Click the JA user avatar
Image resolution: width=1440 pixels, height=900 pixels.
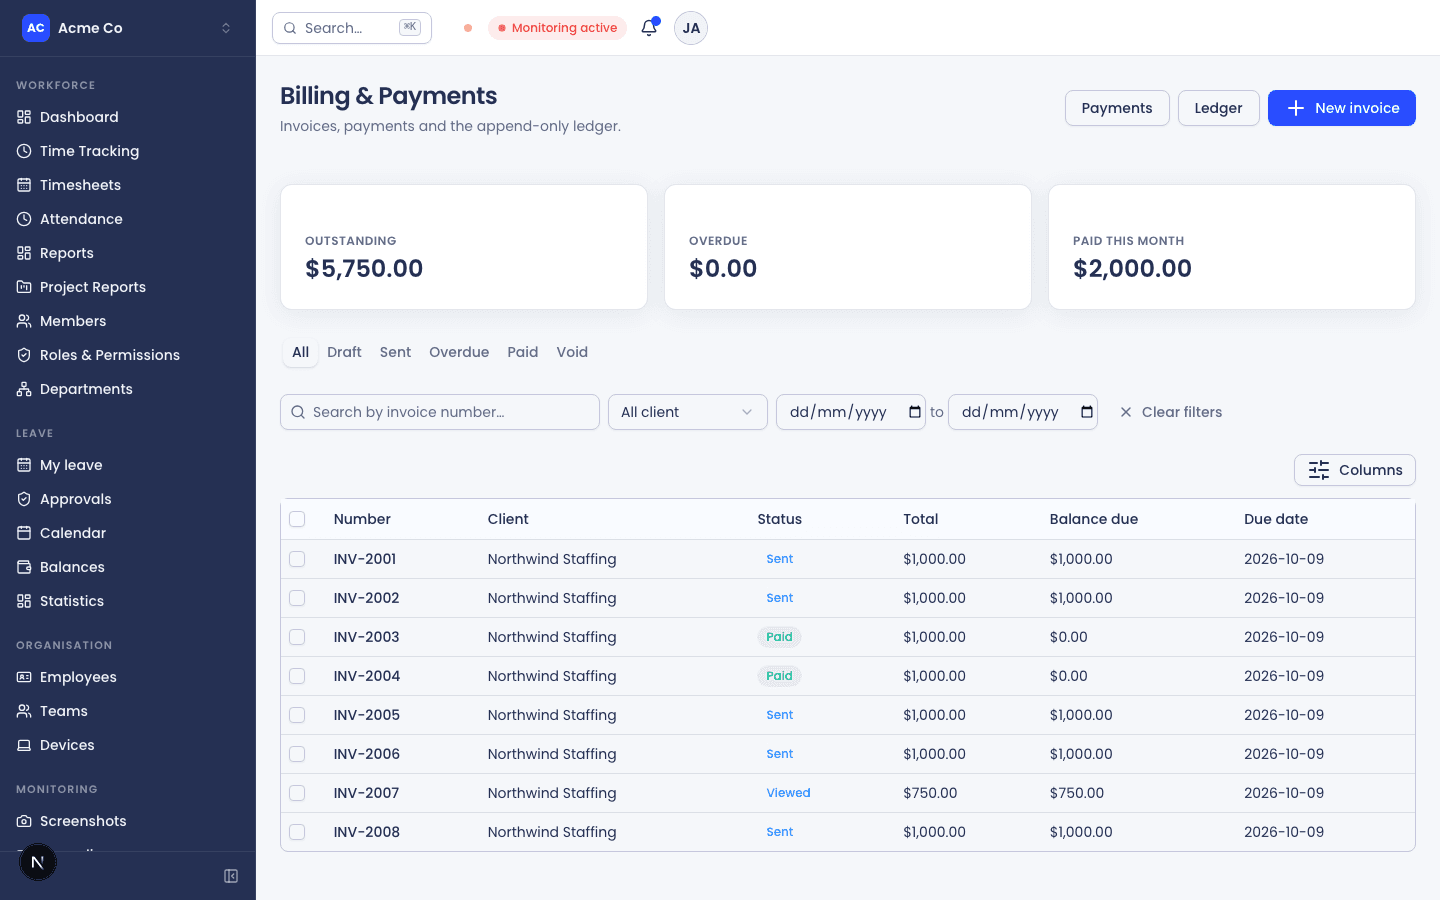[x=691, y=28]
